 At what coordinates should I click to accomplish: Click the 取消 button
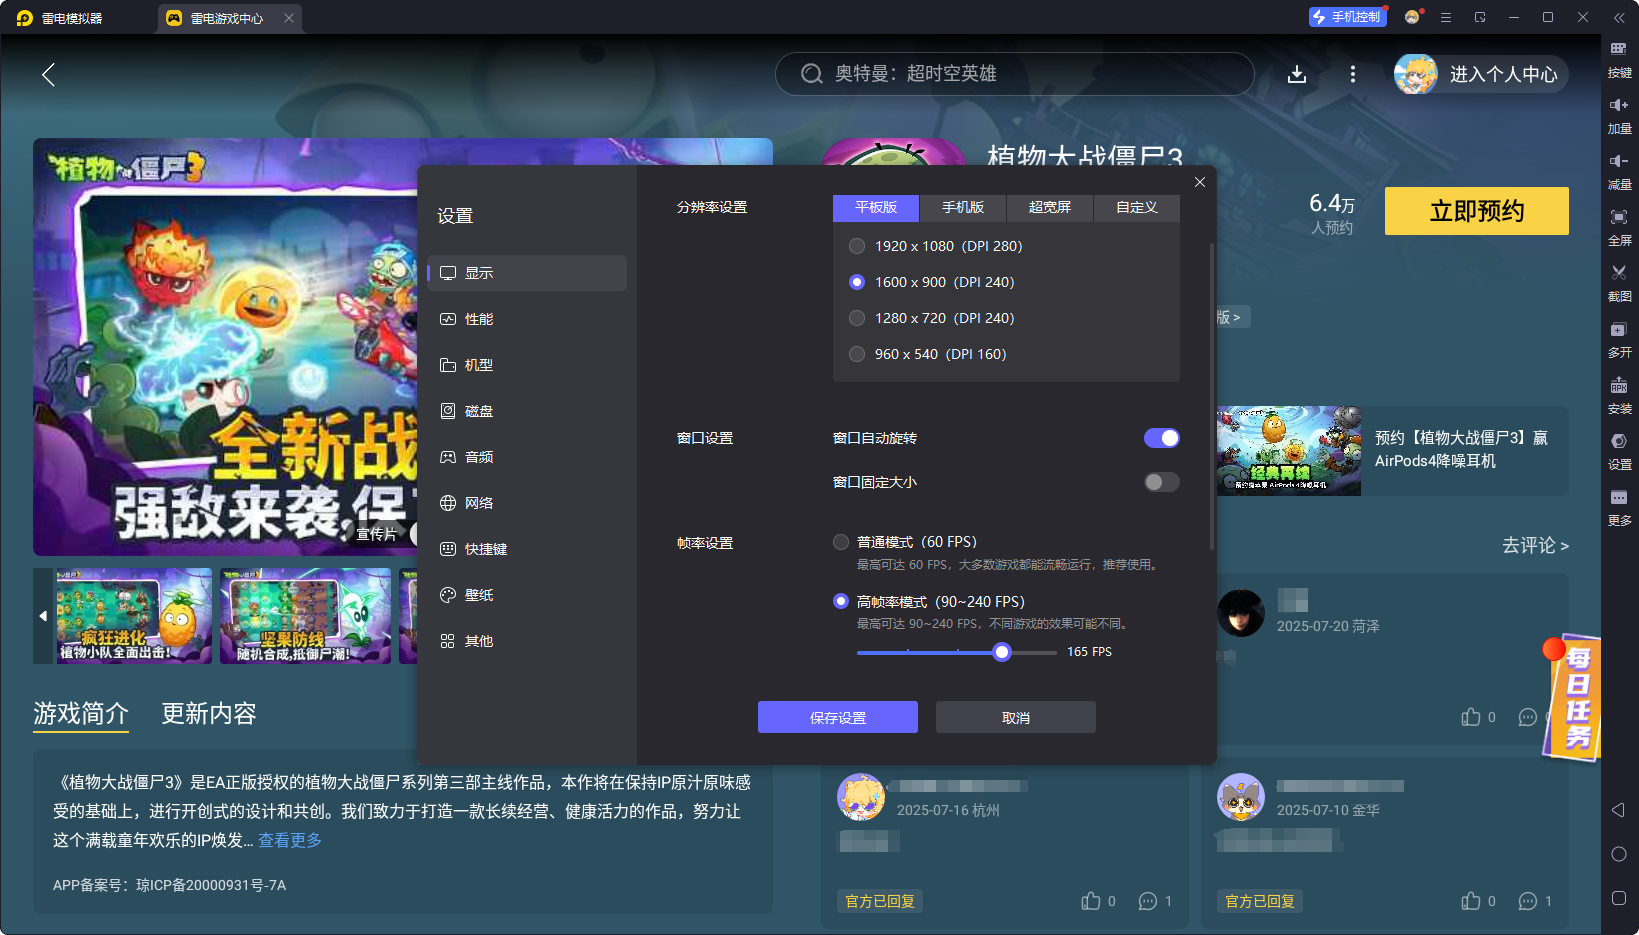point(1016,717)
